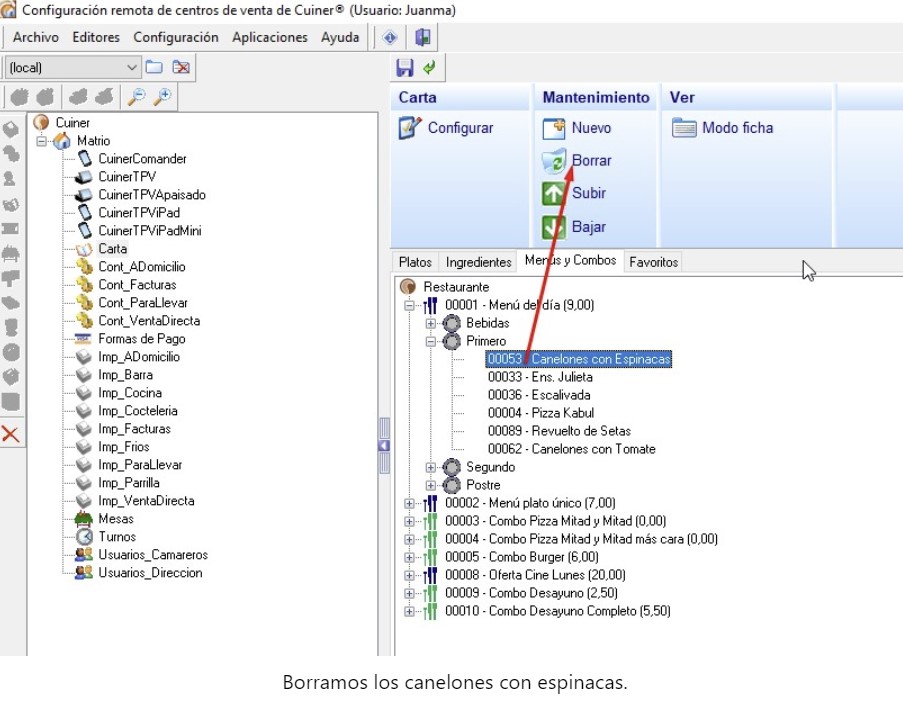The height and width of the screenshot is (706, 903).
Task: Click the Subir text button
Action: [x=589, y=193]
